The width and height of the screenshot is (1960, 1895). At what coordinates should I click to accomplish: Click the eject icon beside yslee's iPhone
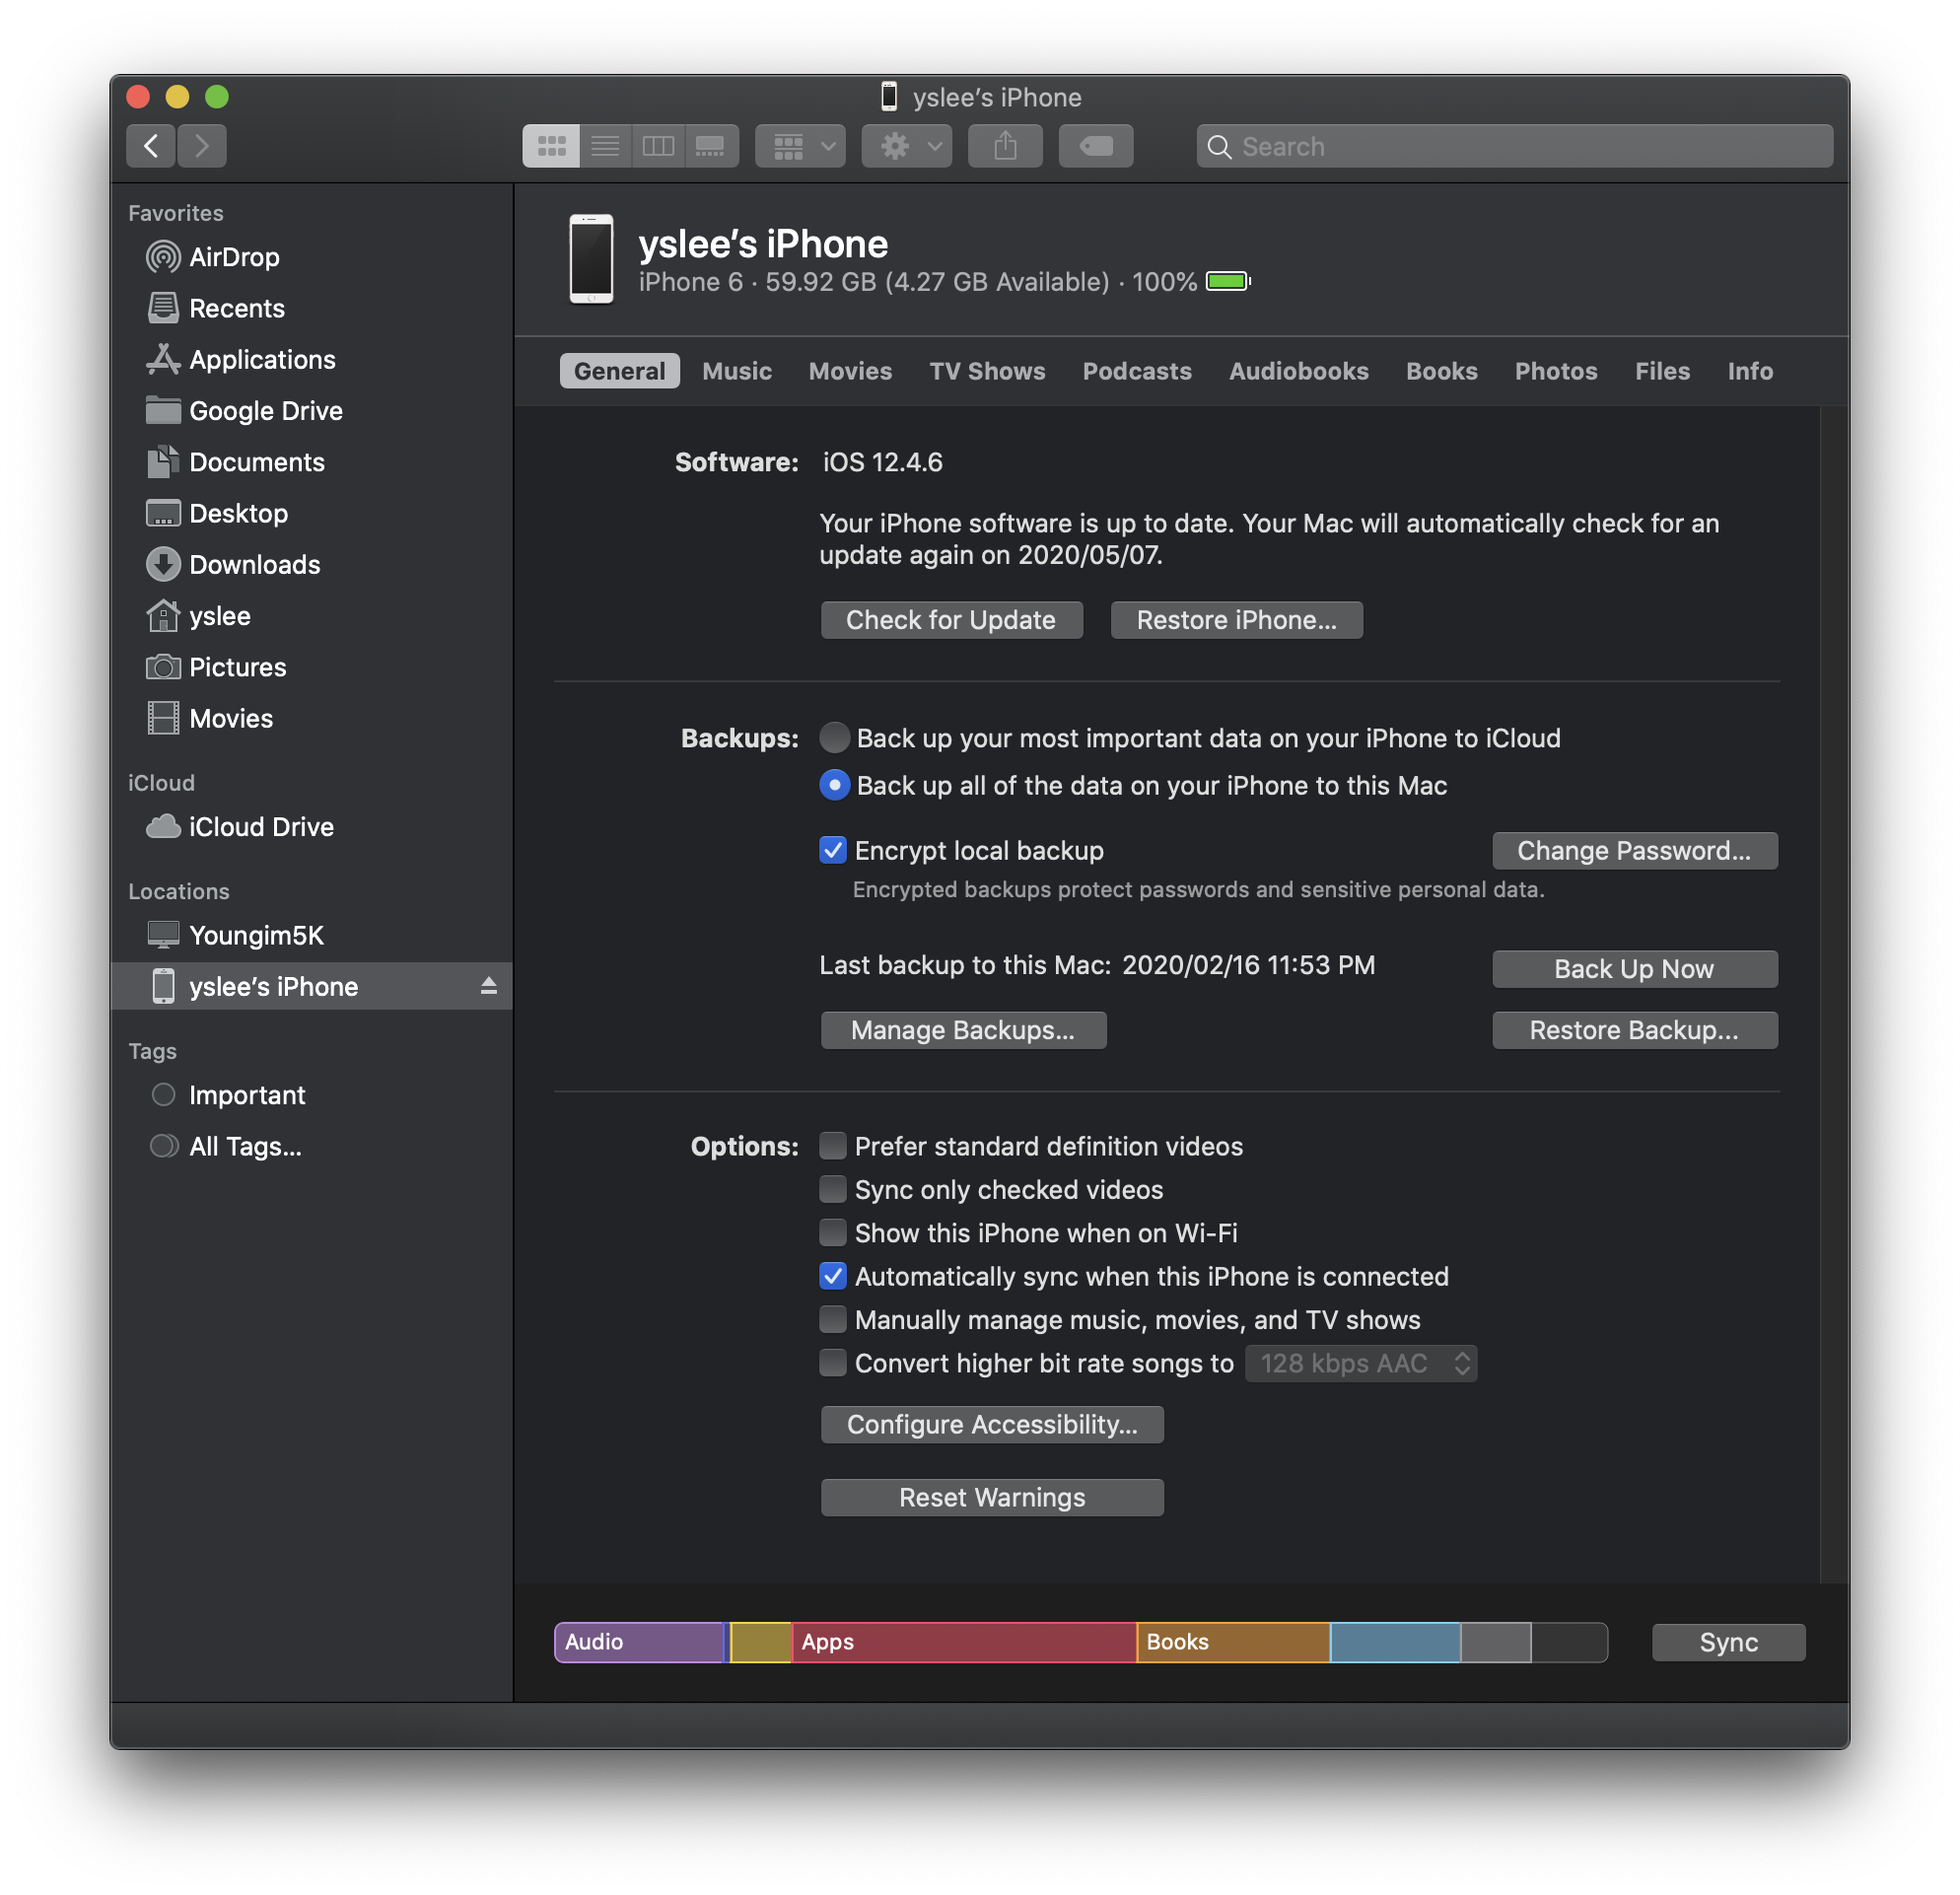(488, 986)
